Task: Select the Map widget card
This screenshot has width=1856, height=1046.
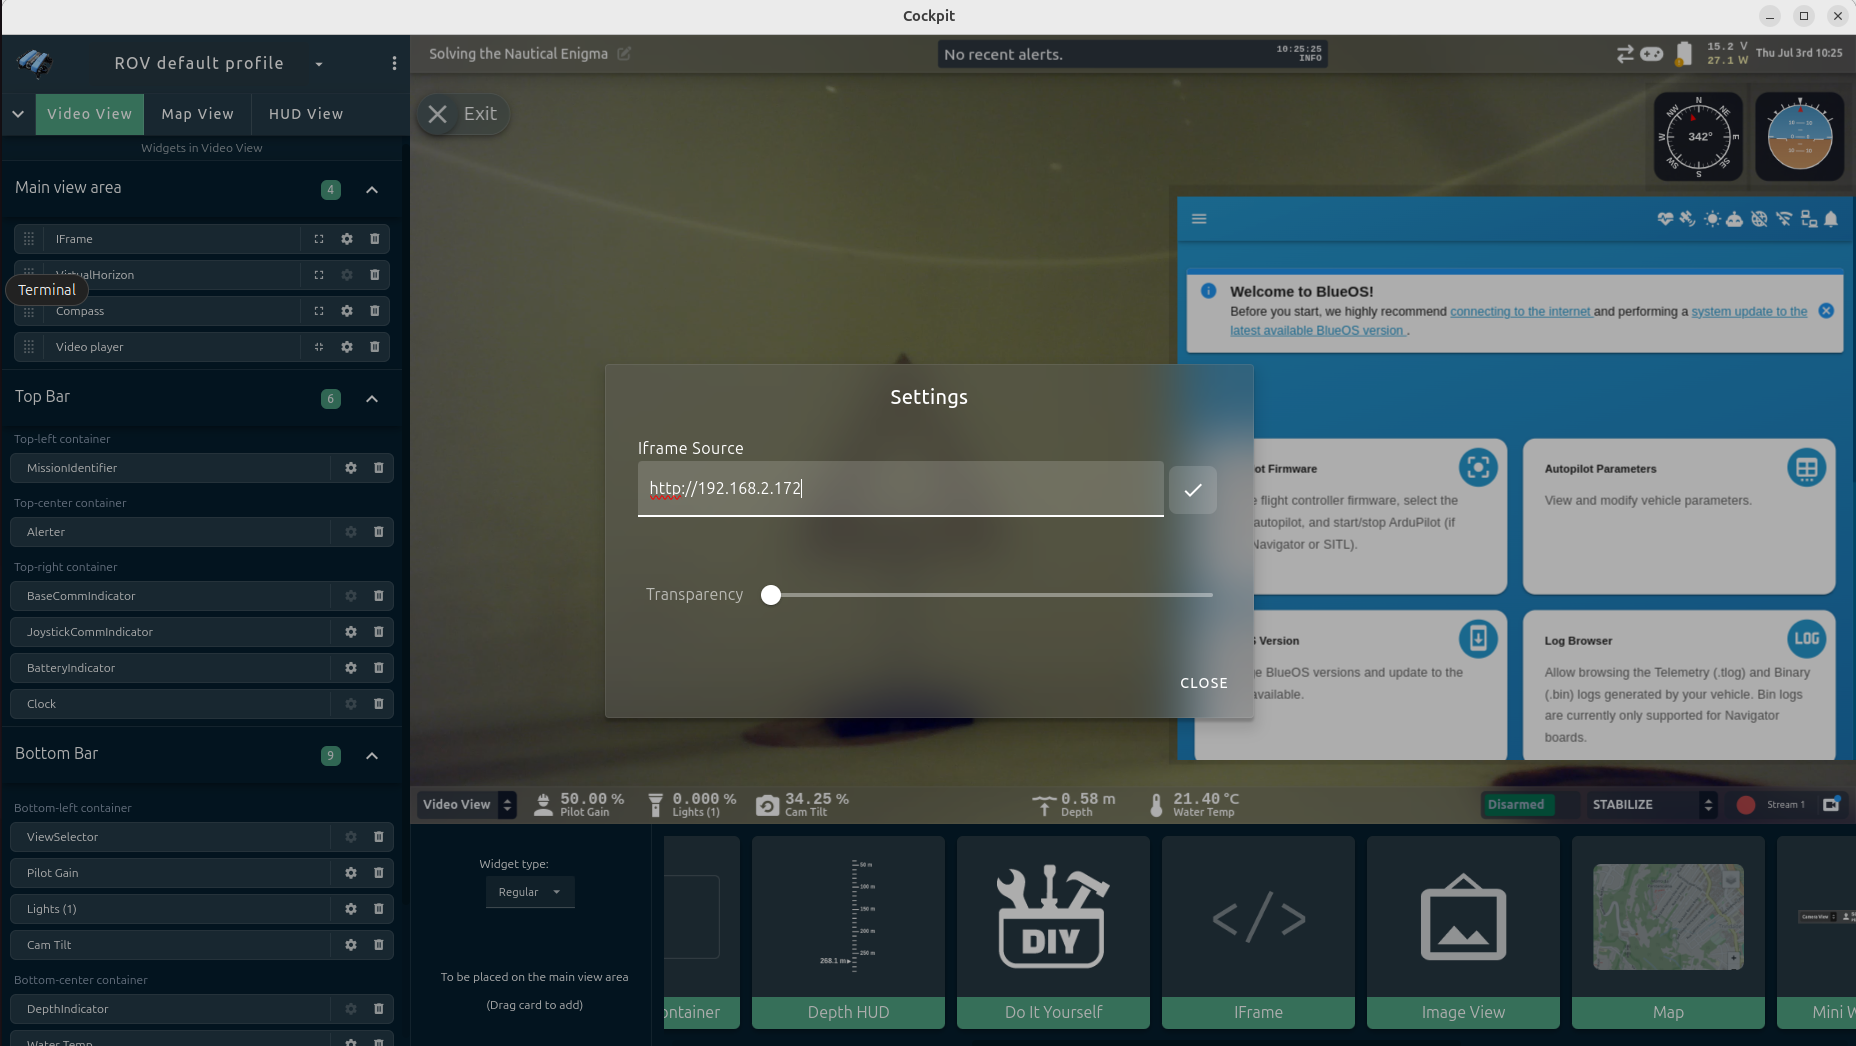Action: (x=1668, y=932)
